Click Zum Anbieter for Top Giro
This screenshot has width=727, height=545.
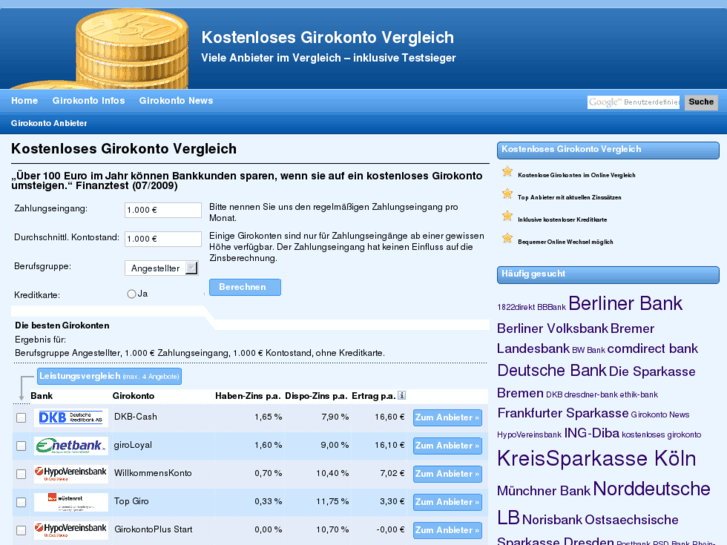pyautogui.click(x=447, y=502)
